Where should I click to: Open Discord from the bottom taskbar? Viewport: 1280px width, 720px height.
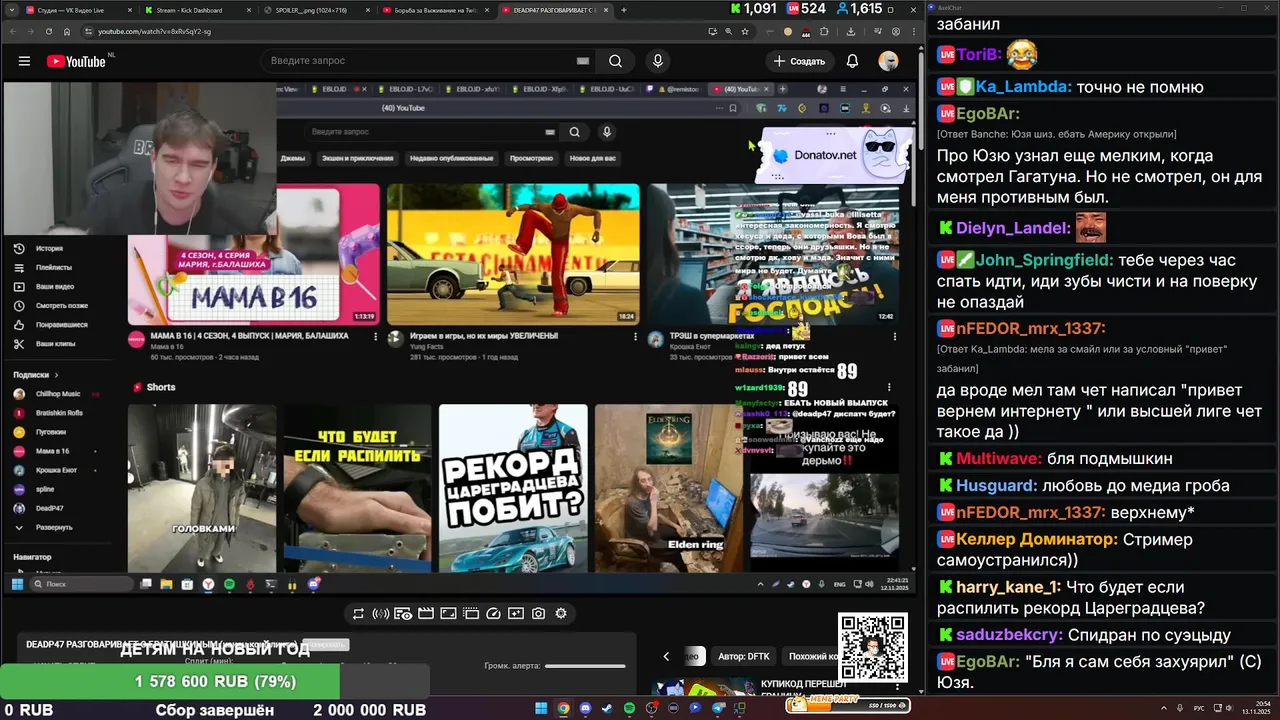585,708
